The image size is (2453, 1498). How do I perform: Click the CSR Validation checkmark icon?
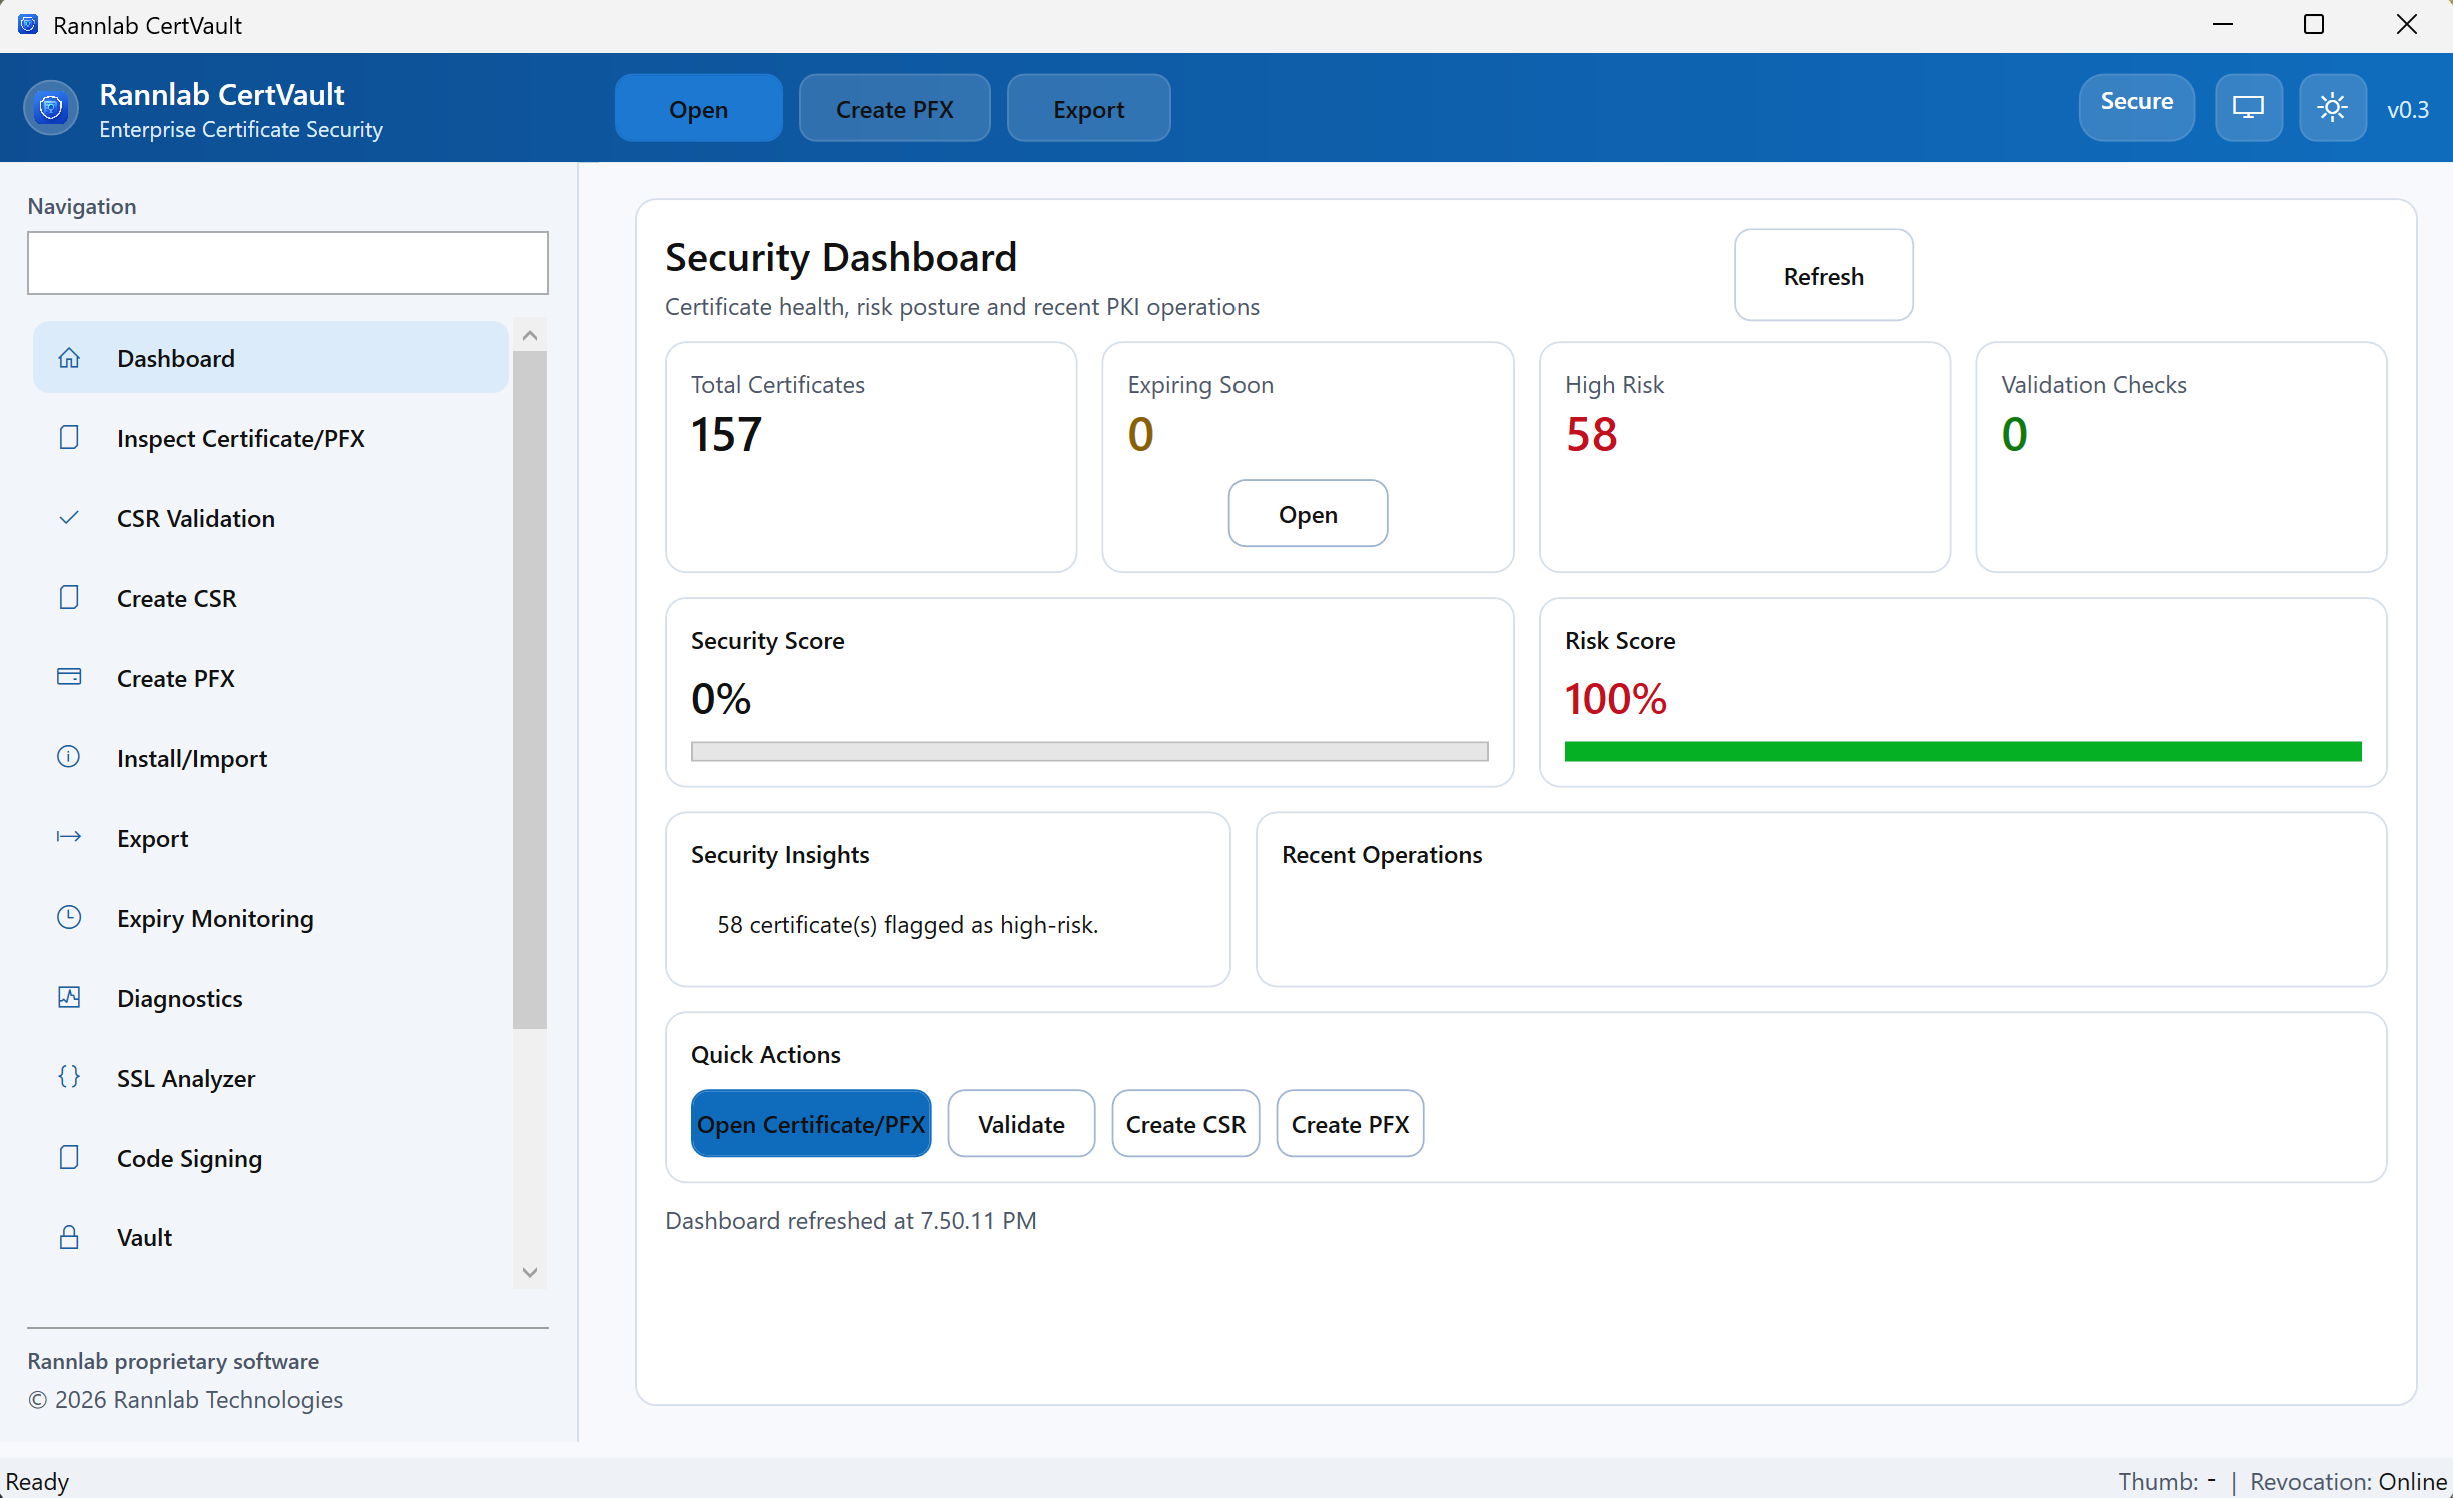click(x=69, y=518)
